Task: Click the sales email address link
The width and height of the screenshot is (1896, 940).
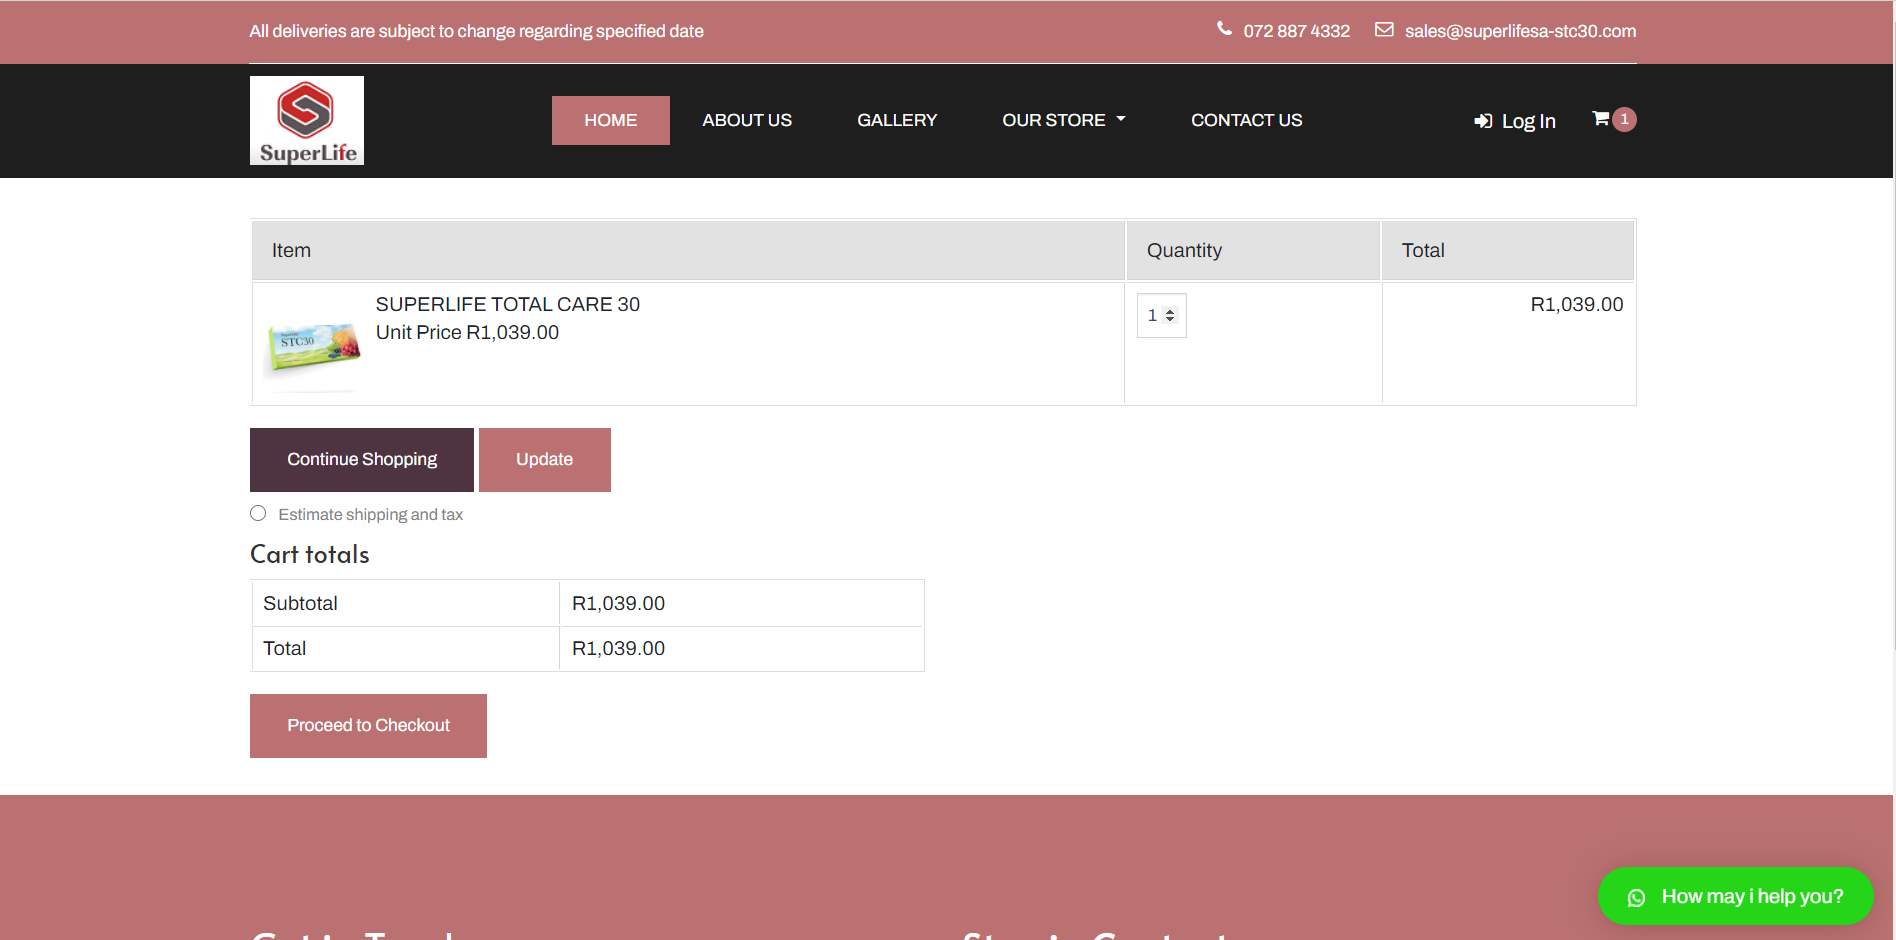Action: tap(1520, 31)
